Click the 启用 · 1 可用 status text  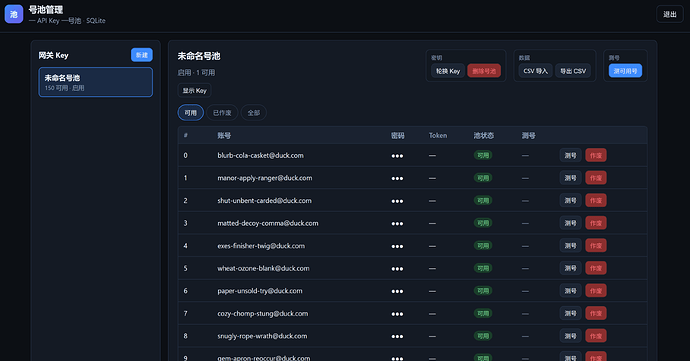click(x=196, y=73)
